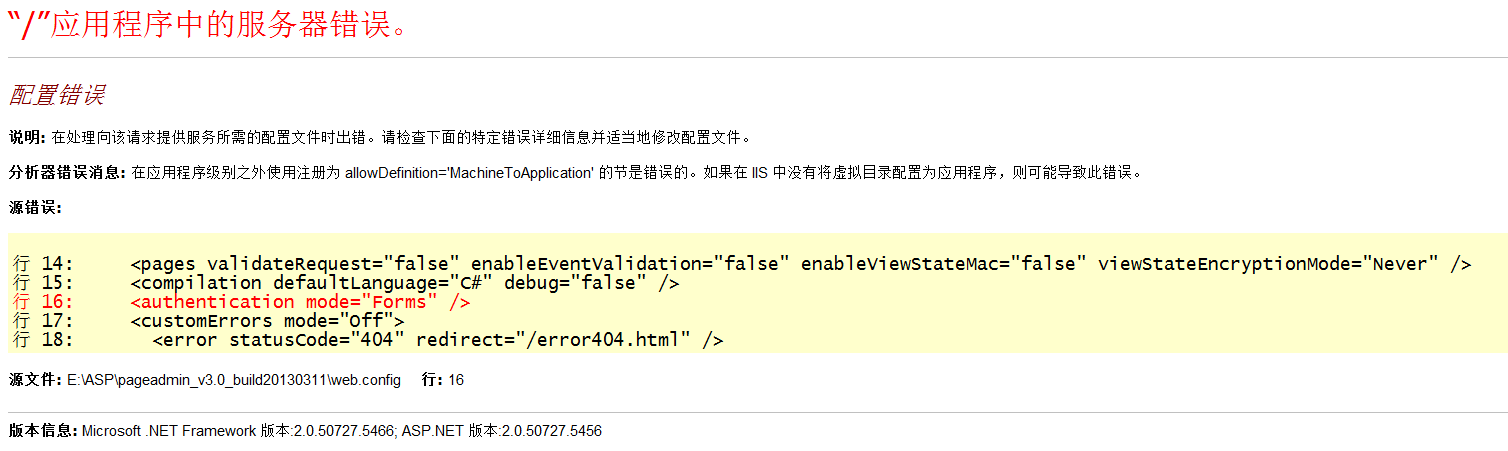Click the bold 说明 label
Image resolution: width=1508 pixels, height=451 pixels.
tap(27, 137)
